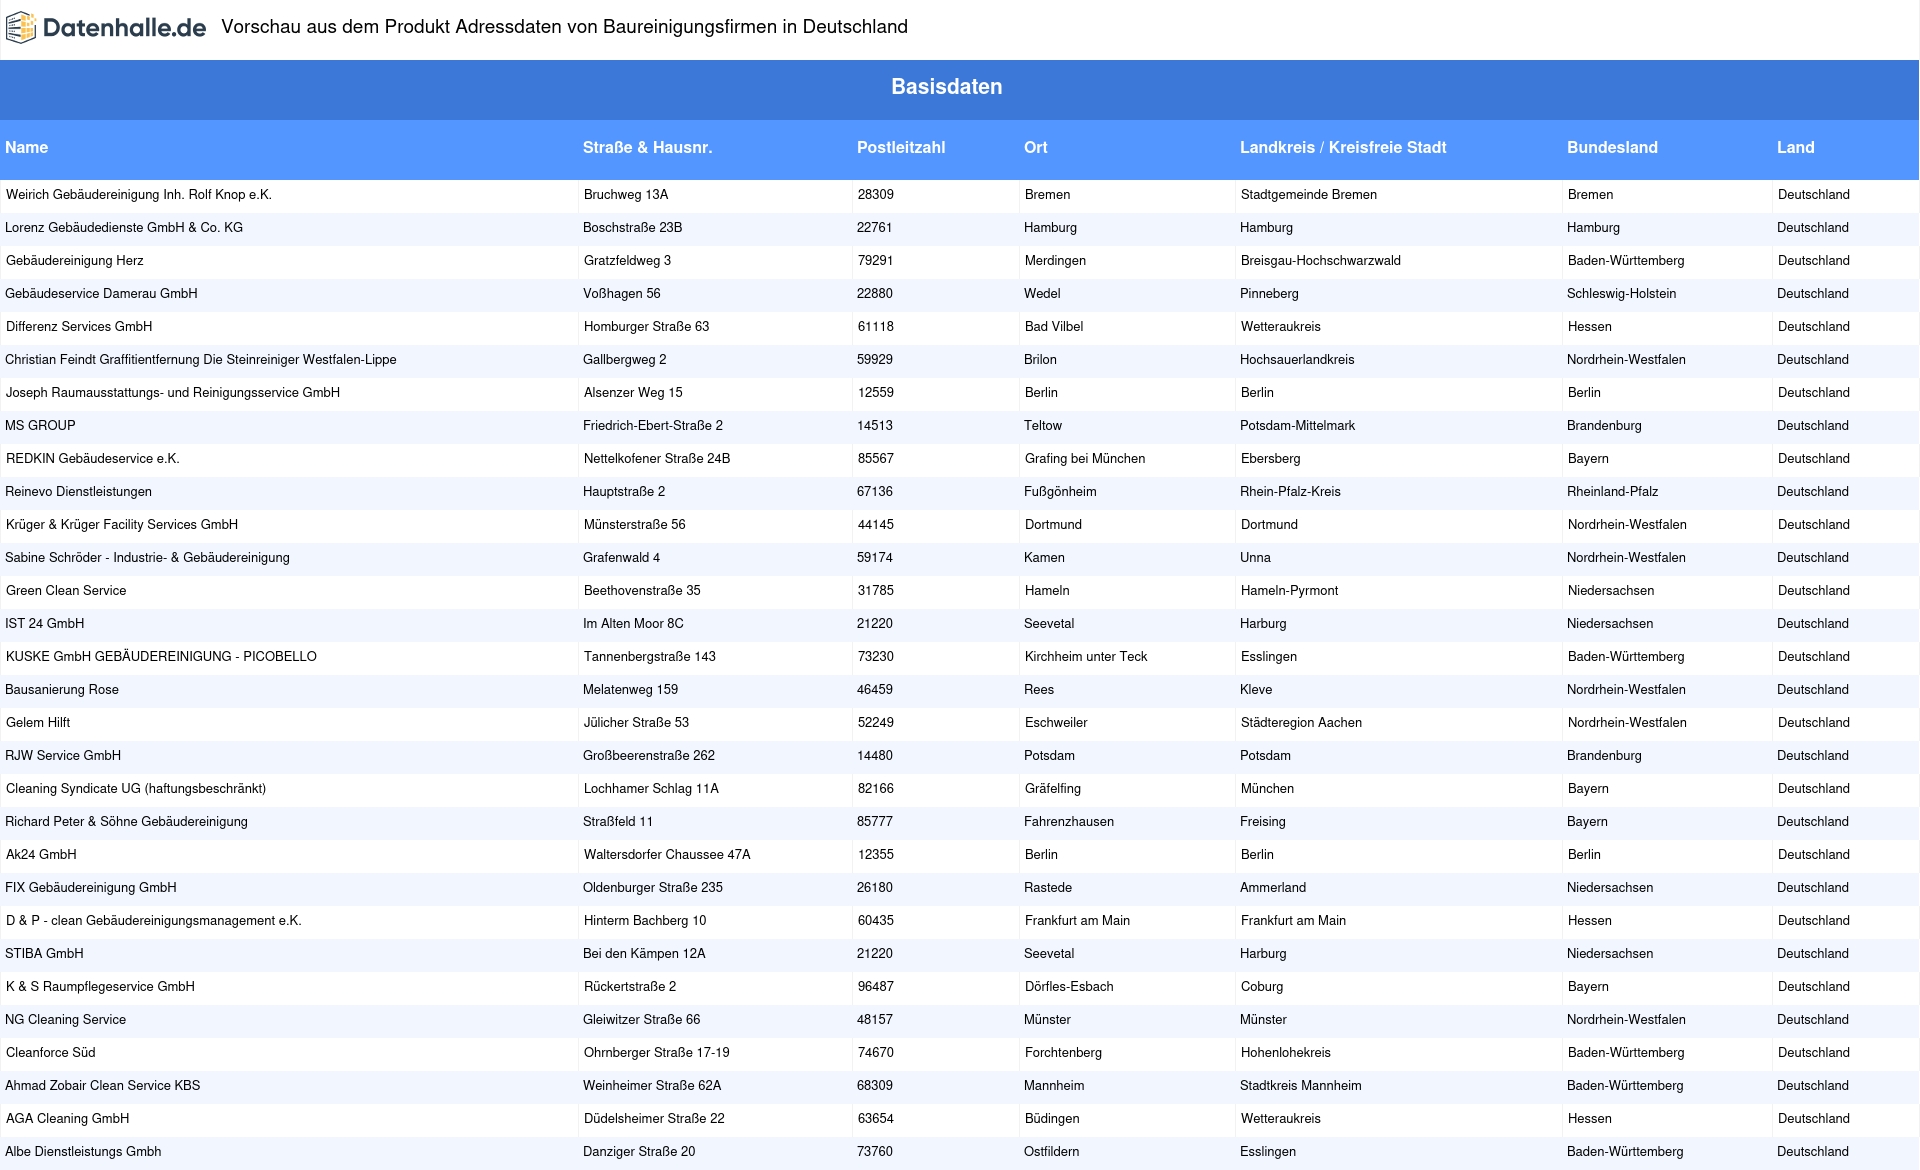Click the town Kirchheim unter Teck
Image resolution: width=1920 pixels, height=1170 pixels.
[1086, 657]
